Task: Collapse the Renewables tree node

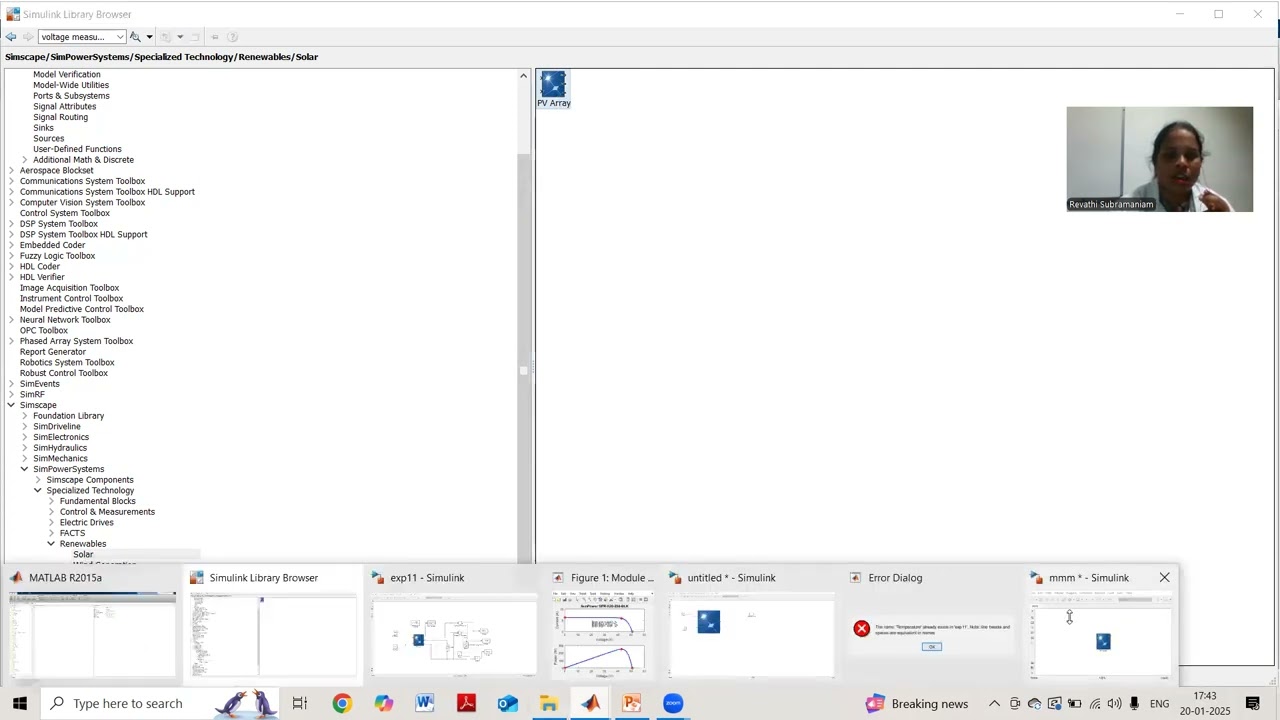Action: coord(51,544)
